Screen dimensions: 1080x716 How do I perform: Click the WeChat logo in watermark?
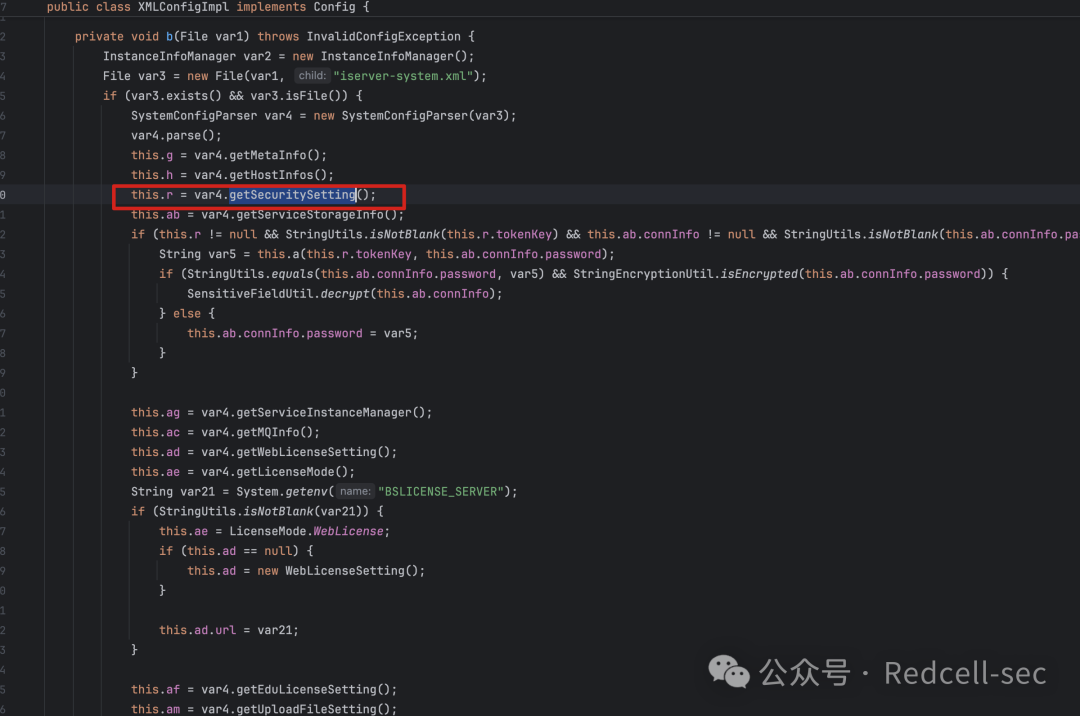(x=728, y=672)
